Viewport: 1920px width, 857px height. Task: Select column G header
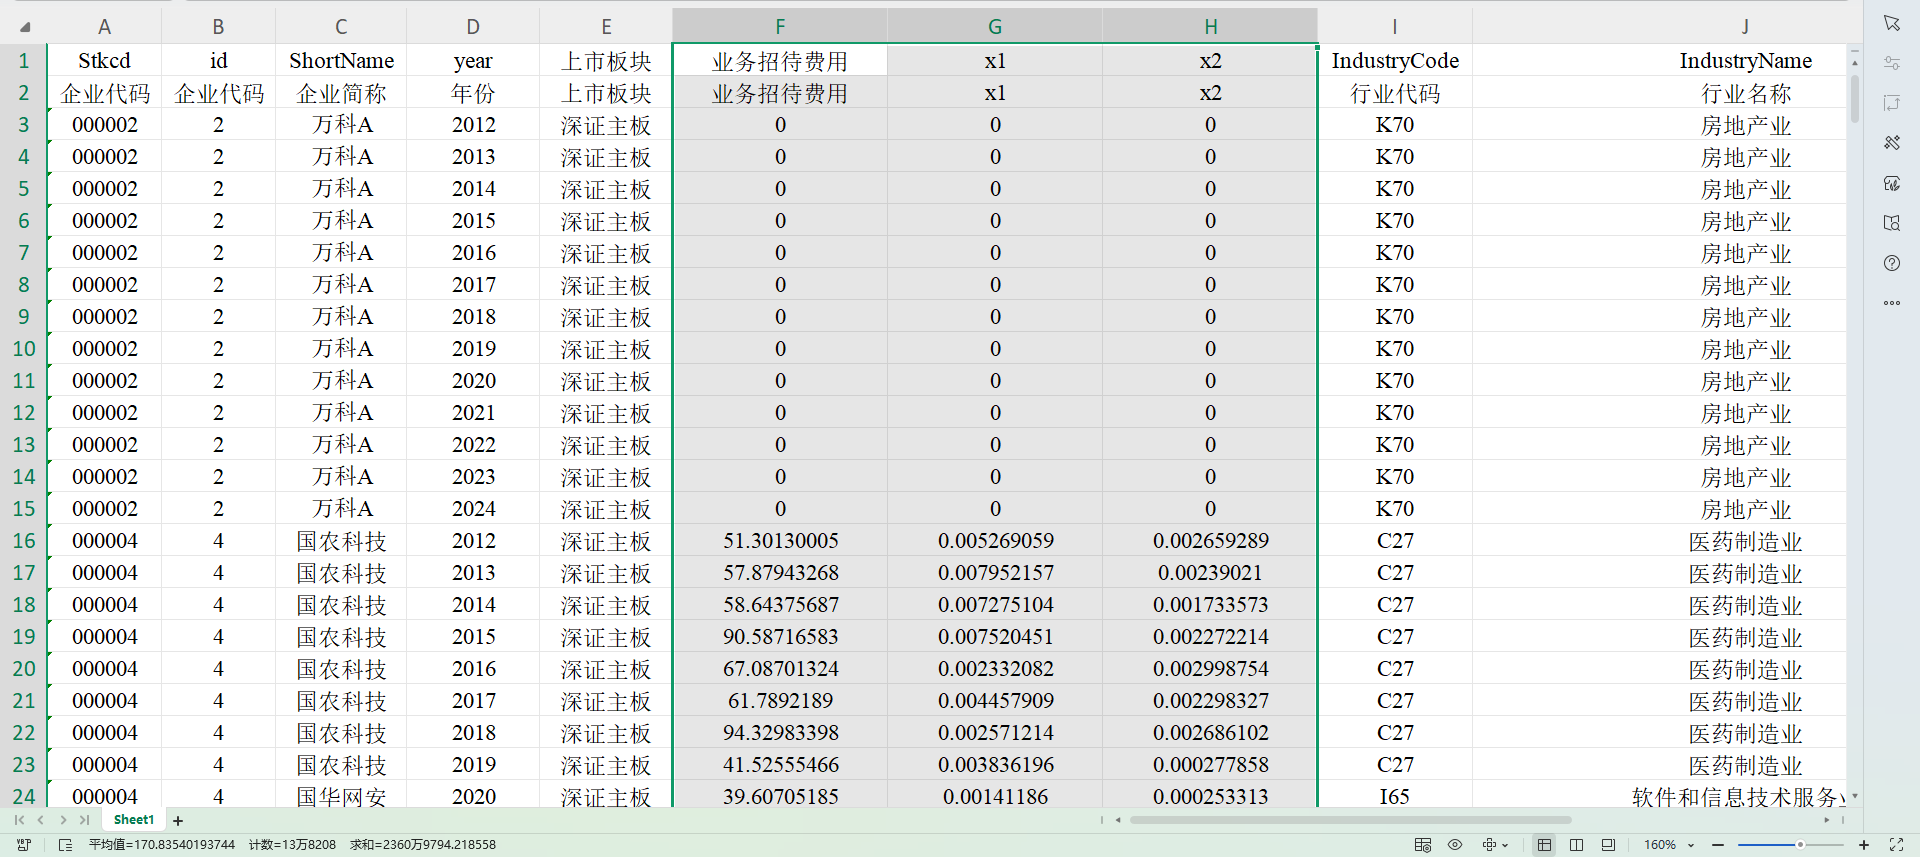[995, 27]
